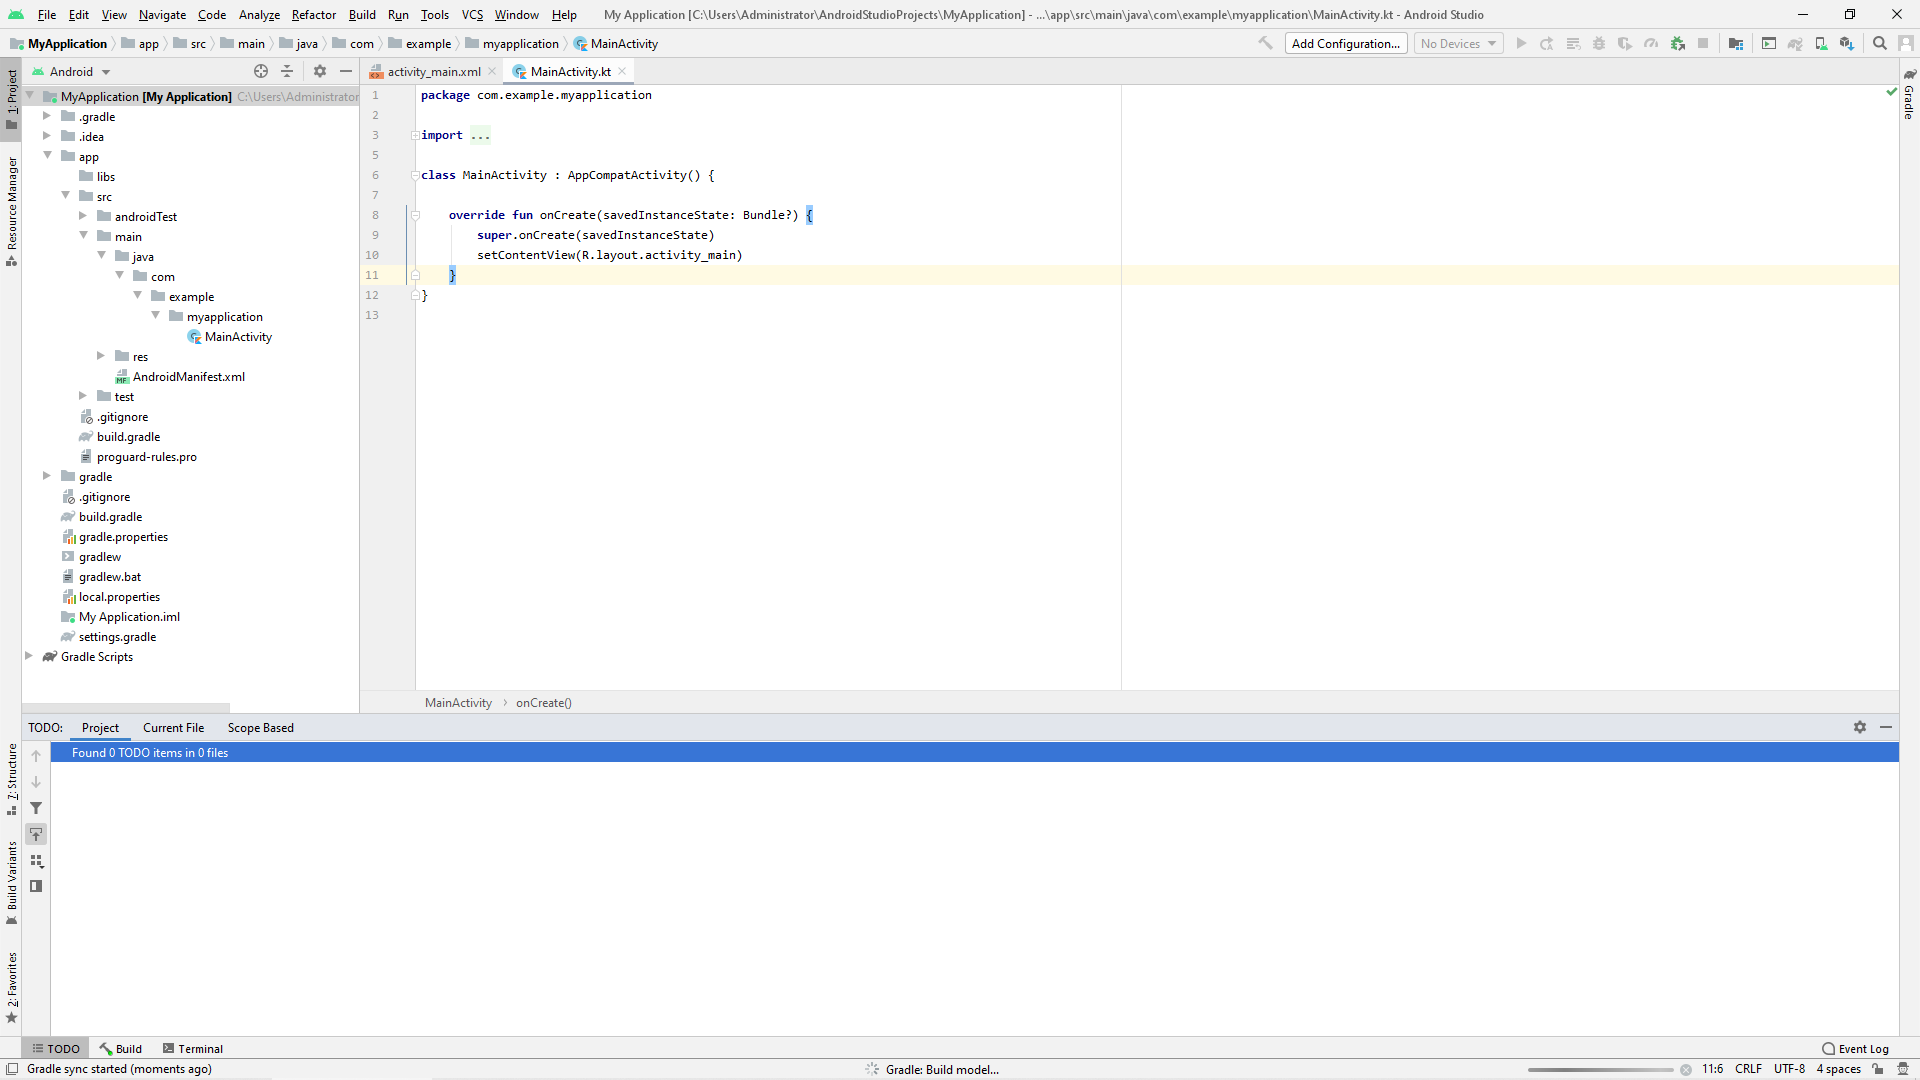Click the Gradle build progress bar
The height and width of the screenshot is (1080, 1920).
(x=1600, y=1069)
